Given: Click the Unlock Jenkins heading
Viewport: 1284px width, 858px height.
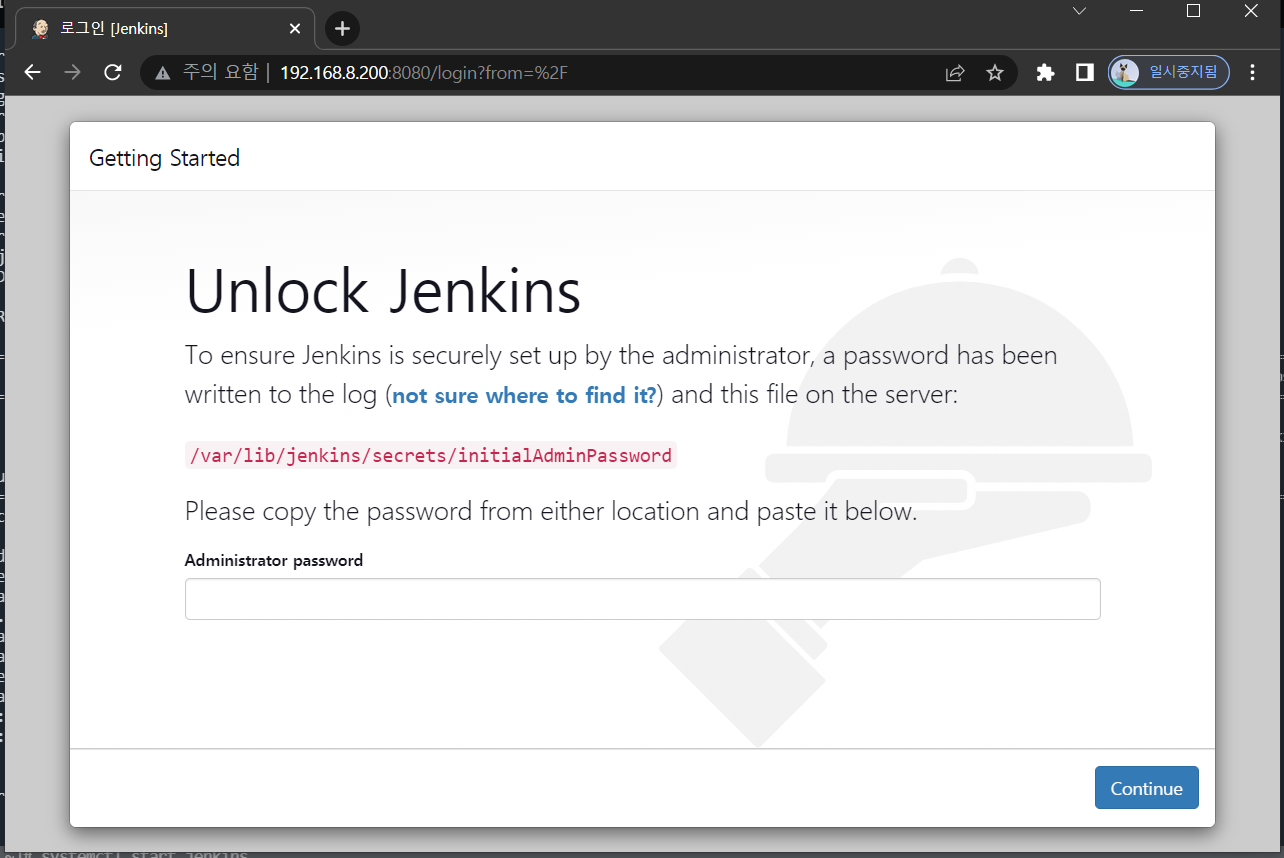Looking at the screenshot, I should click(383, 292).
